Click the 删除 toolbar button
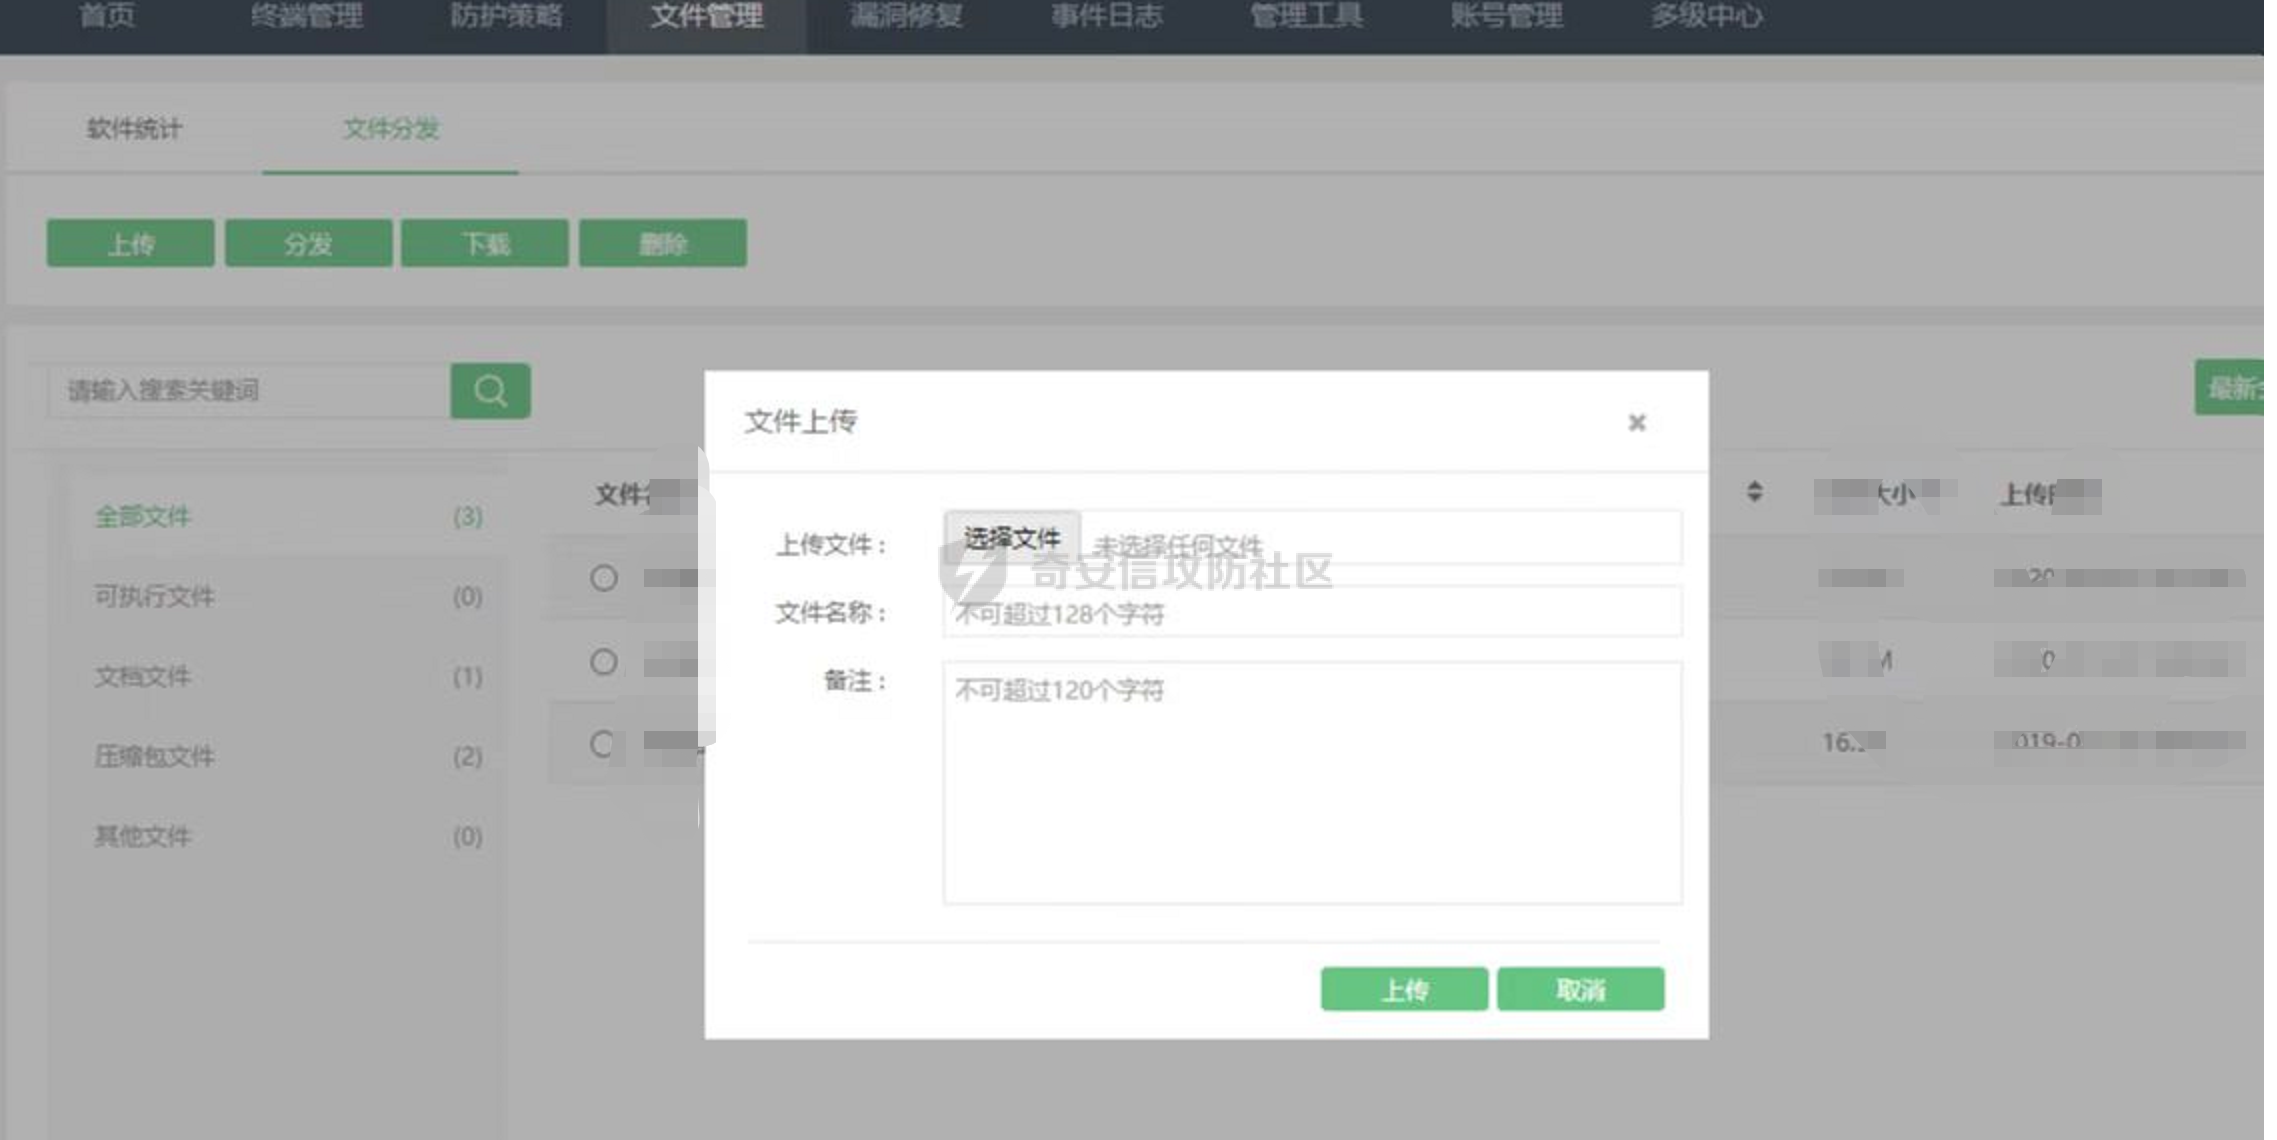2277x1140 pixels. [x=662, y=244]
